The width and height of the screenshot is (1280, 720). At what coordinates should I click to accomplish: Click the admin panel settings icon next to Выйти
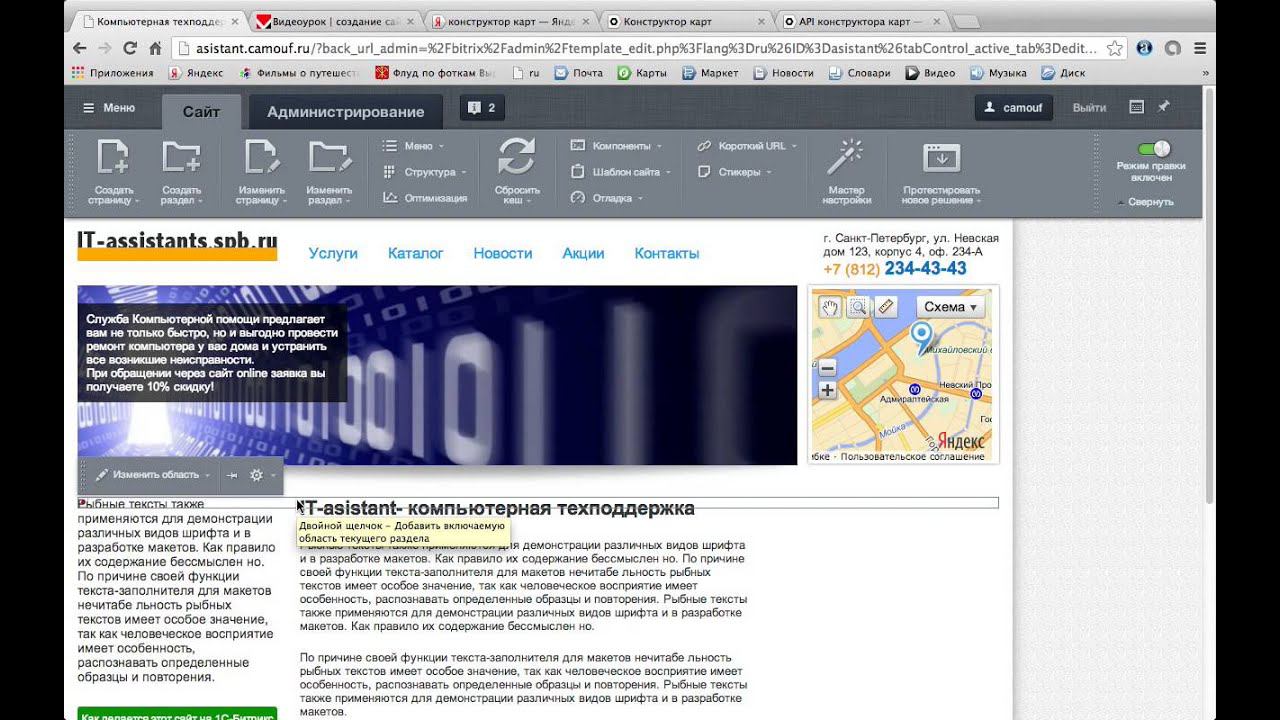(x=1136, y=107)
